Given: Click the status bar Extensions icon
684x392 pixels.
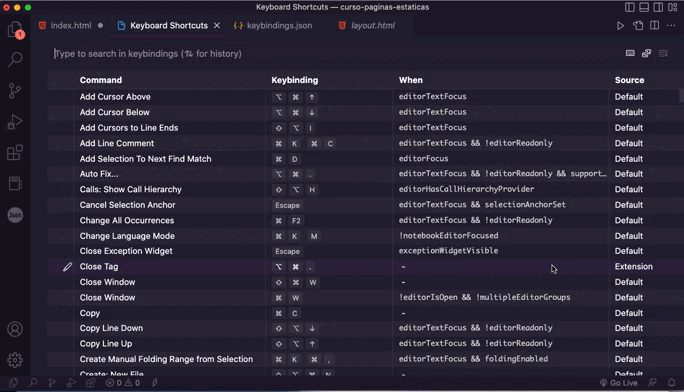Looking at the screenshot, I should (x=90, y=383).
